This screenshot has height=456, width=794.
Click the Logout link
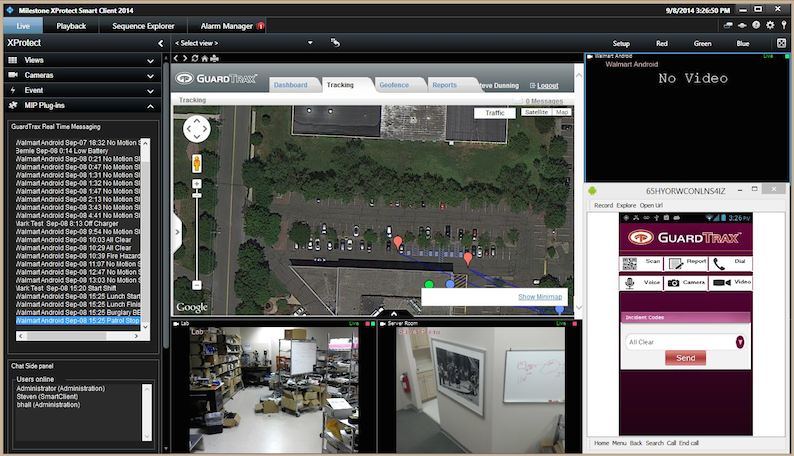(x=547, y=86)
